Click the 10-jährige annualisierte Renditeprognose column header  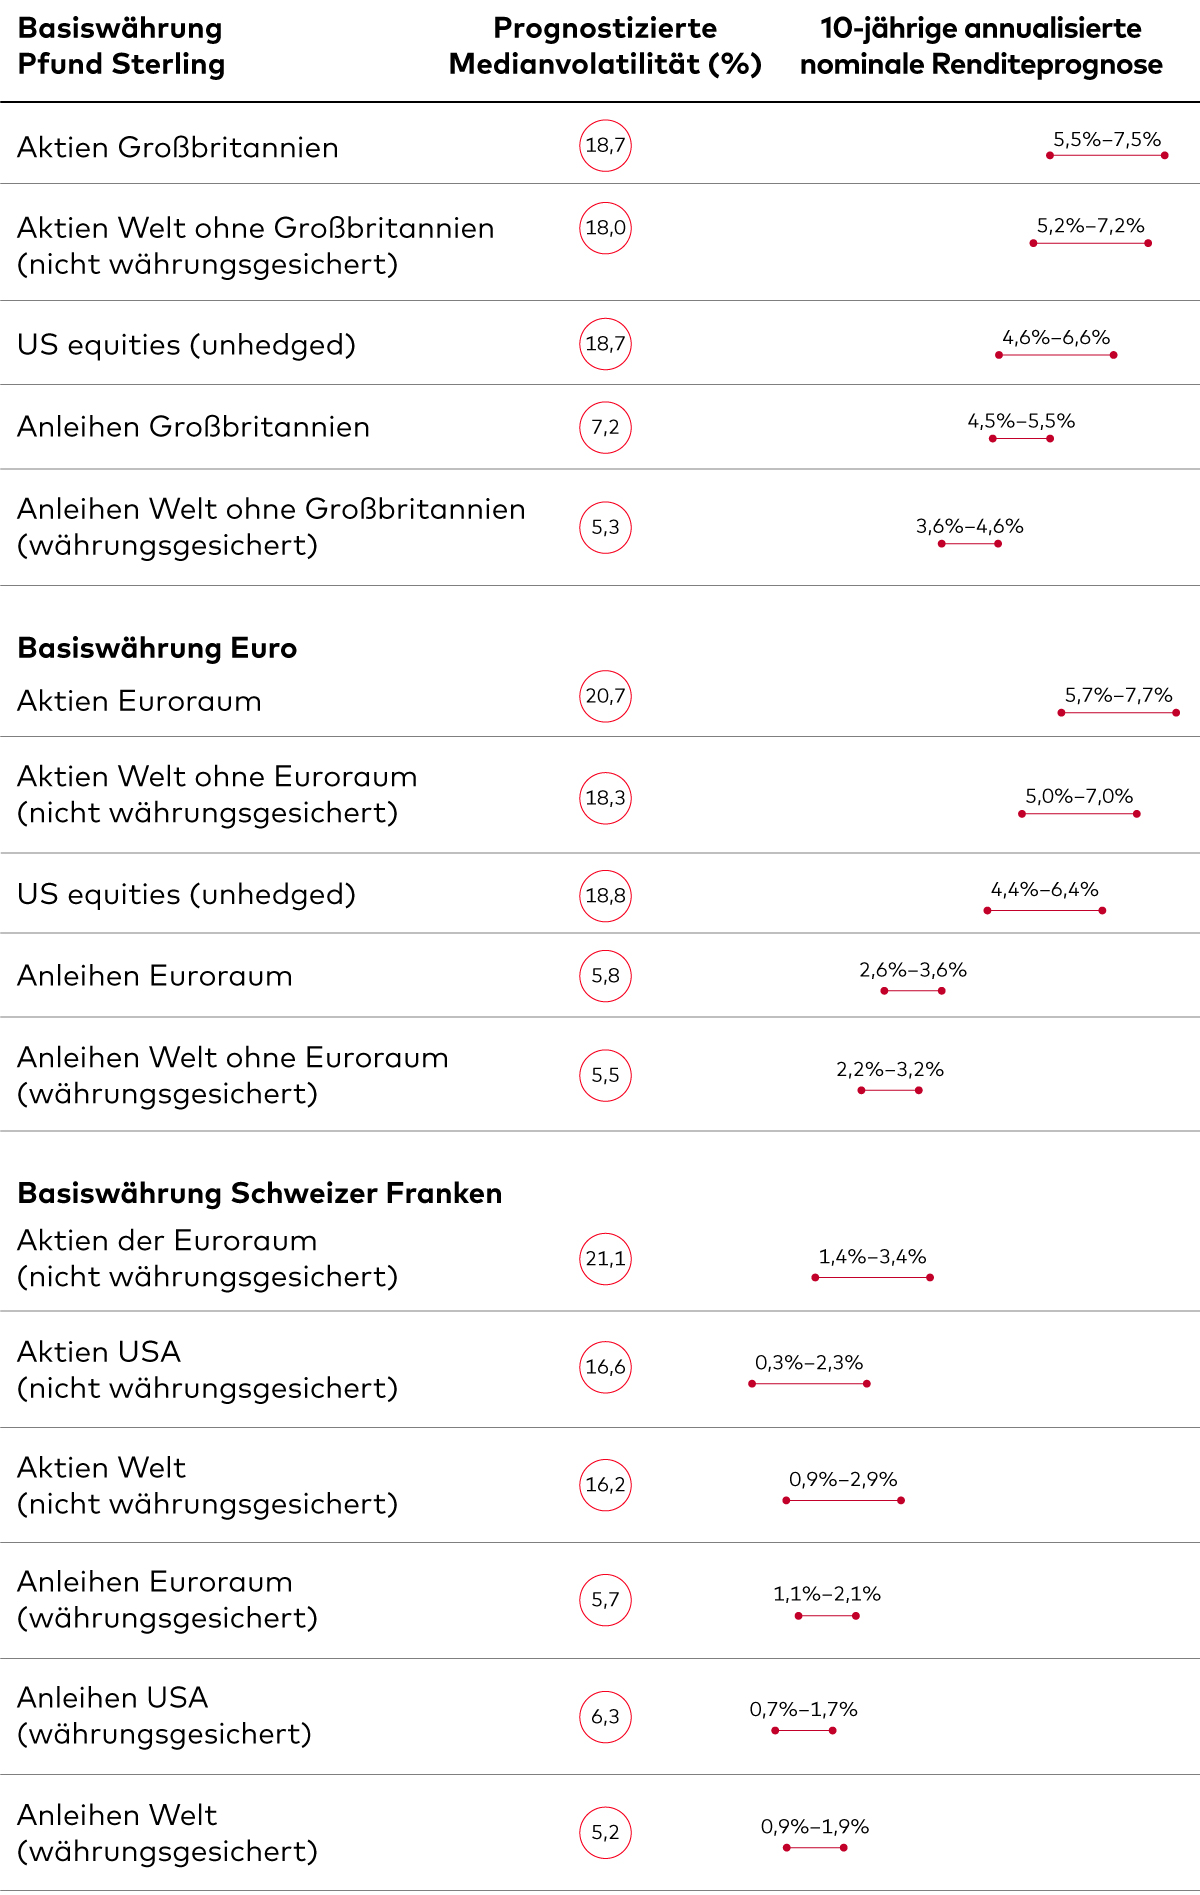click(x=981, y=46)
